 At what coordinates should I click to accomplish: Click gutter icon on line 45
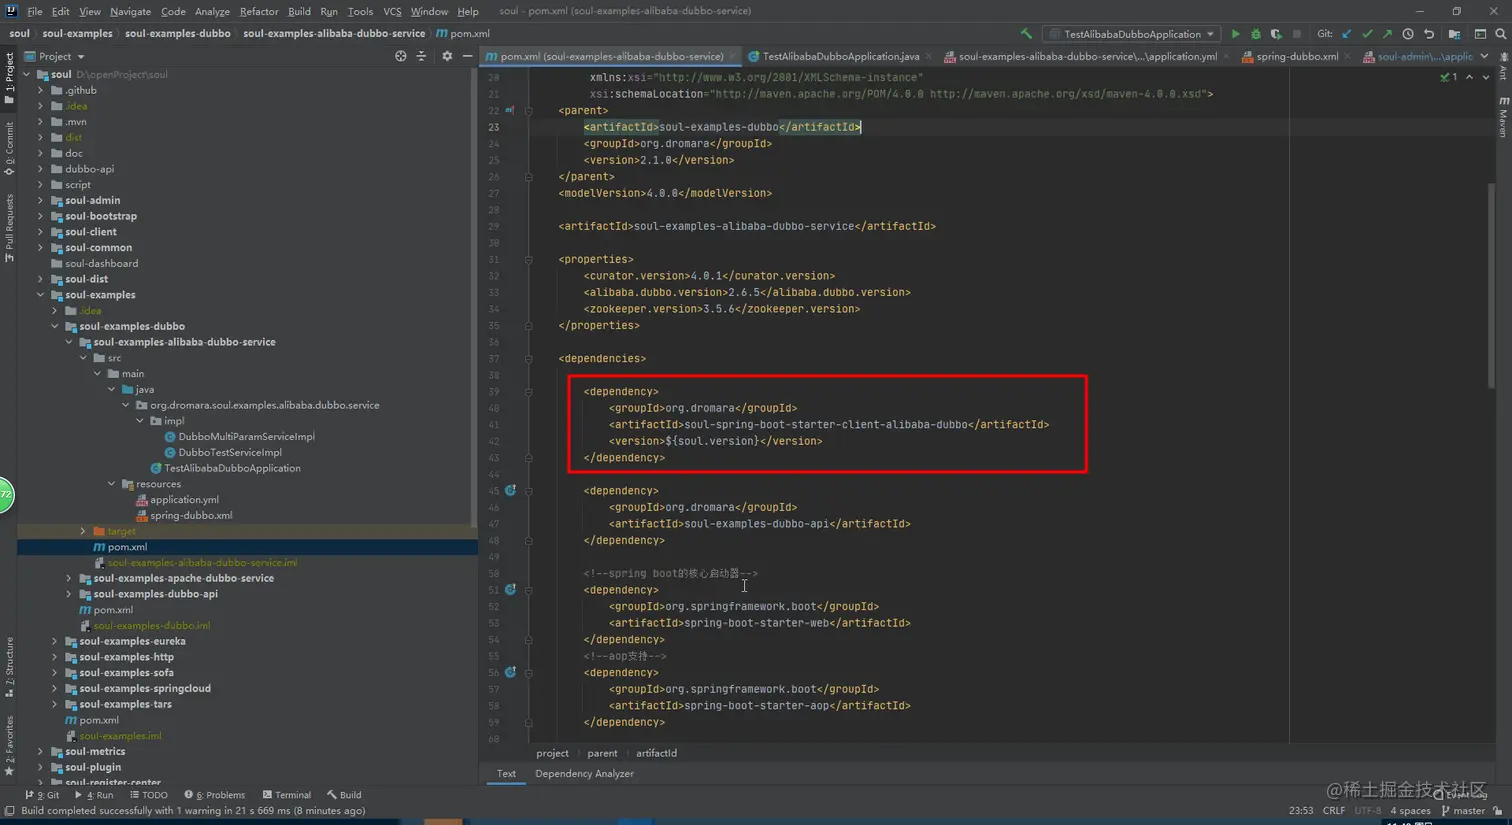click(510, 491)
